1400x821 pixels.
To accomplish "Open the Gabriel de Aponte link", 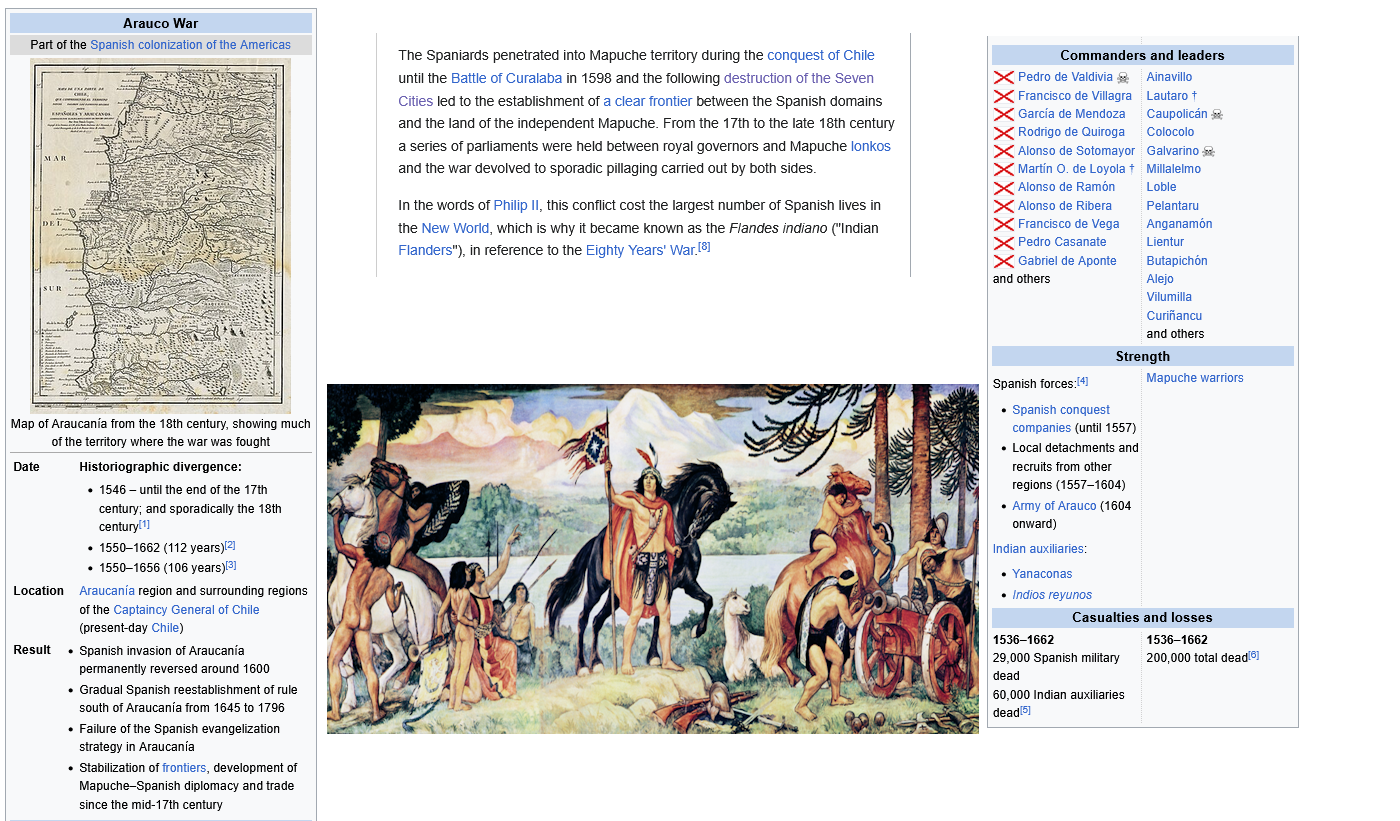I will tap(1067, 261).
